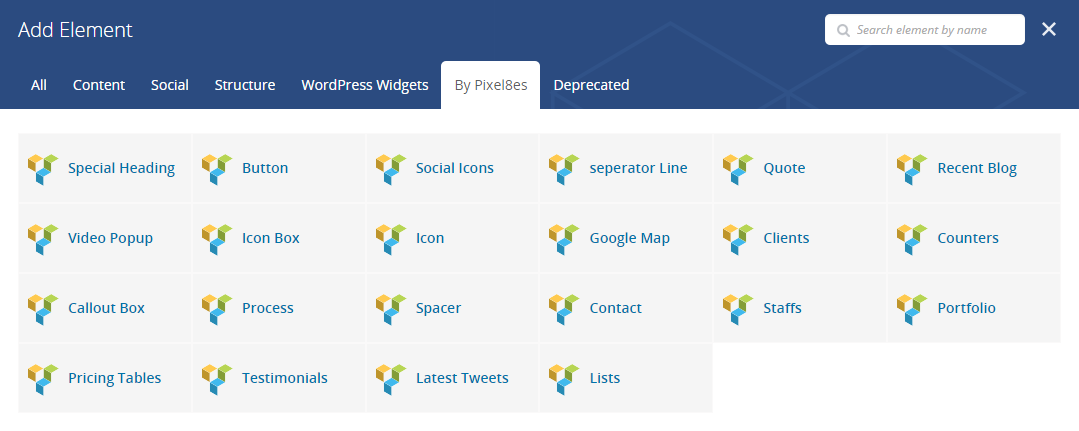Viewport: 1079px width, 431px height.
Task: Show the Structure elements tab
Action: tap(245, 85)
